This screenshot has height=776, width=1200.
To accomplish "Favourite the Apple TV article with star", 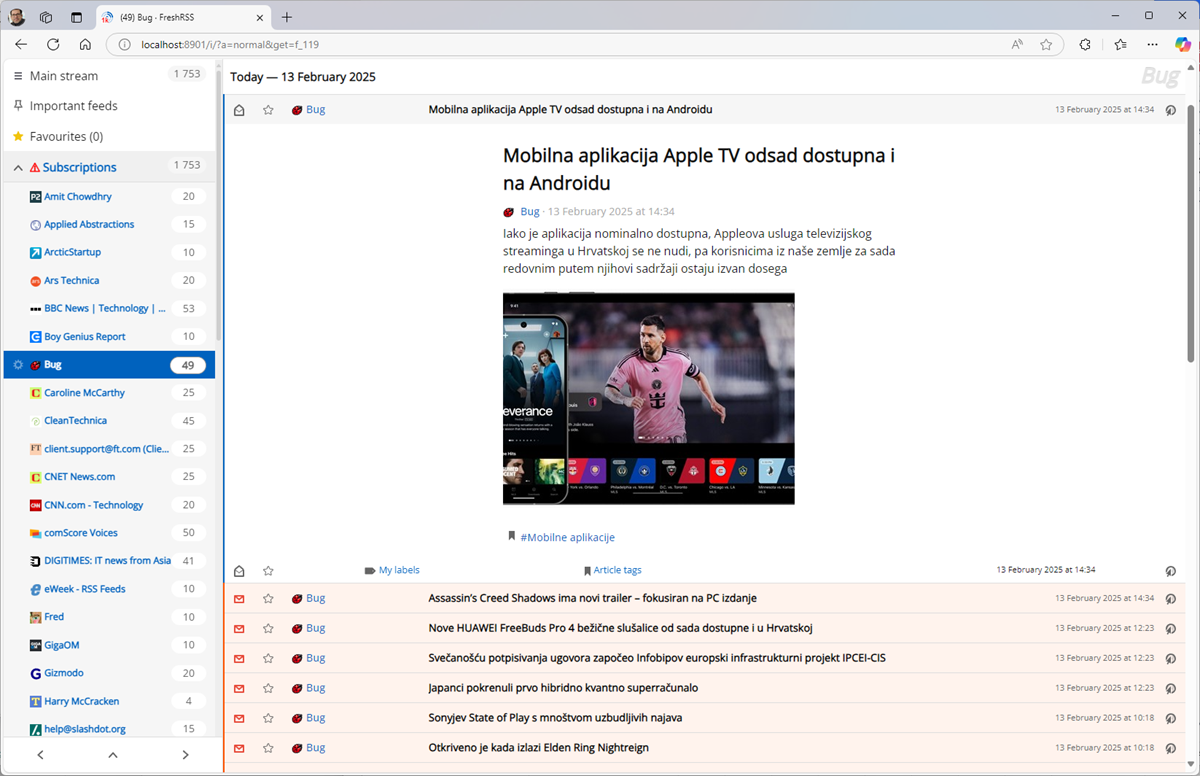I will 268,110.
